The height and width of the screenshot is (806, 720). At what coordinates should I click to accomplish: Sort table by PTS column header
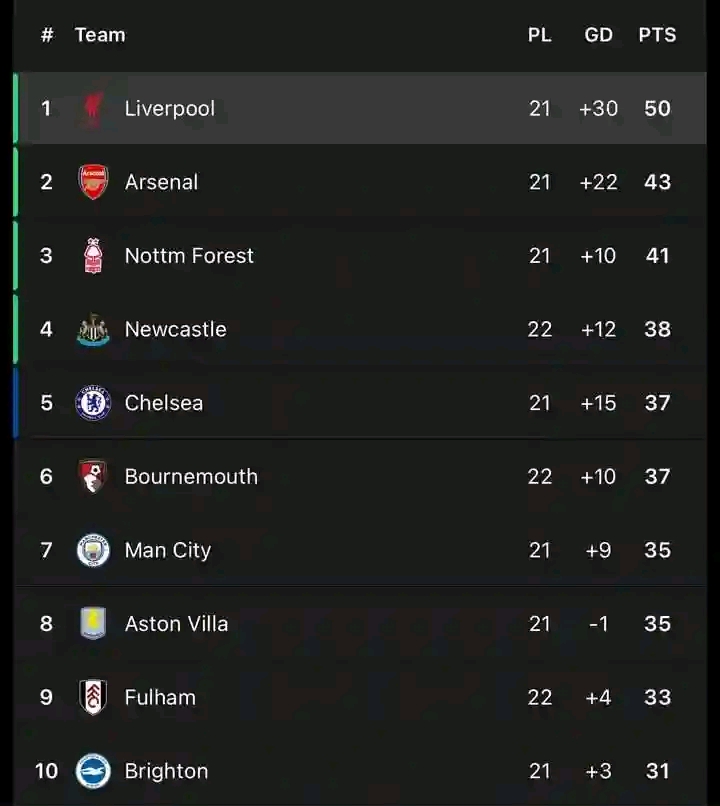(x=657, y=35)
